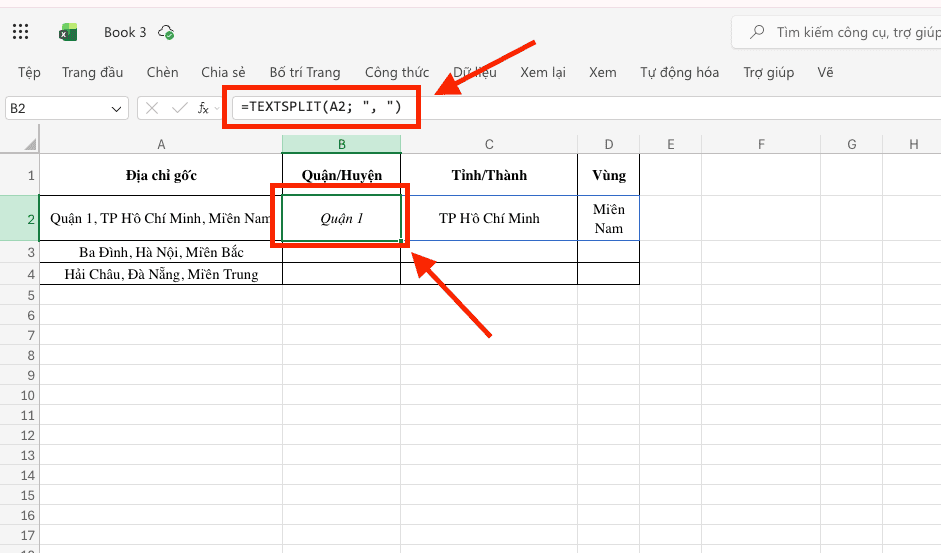Screen dimensions: 941x553
Task: Click the Book 3 file name
Action: click(125, 32)
